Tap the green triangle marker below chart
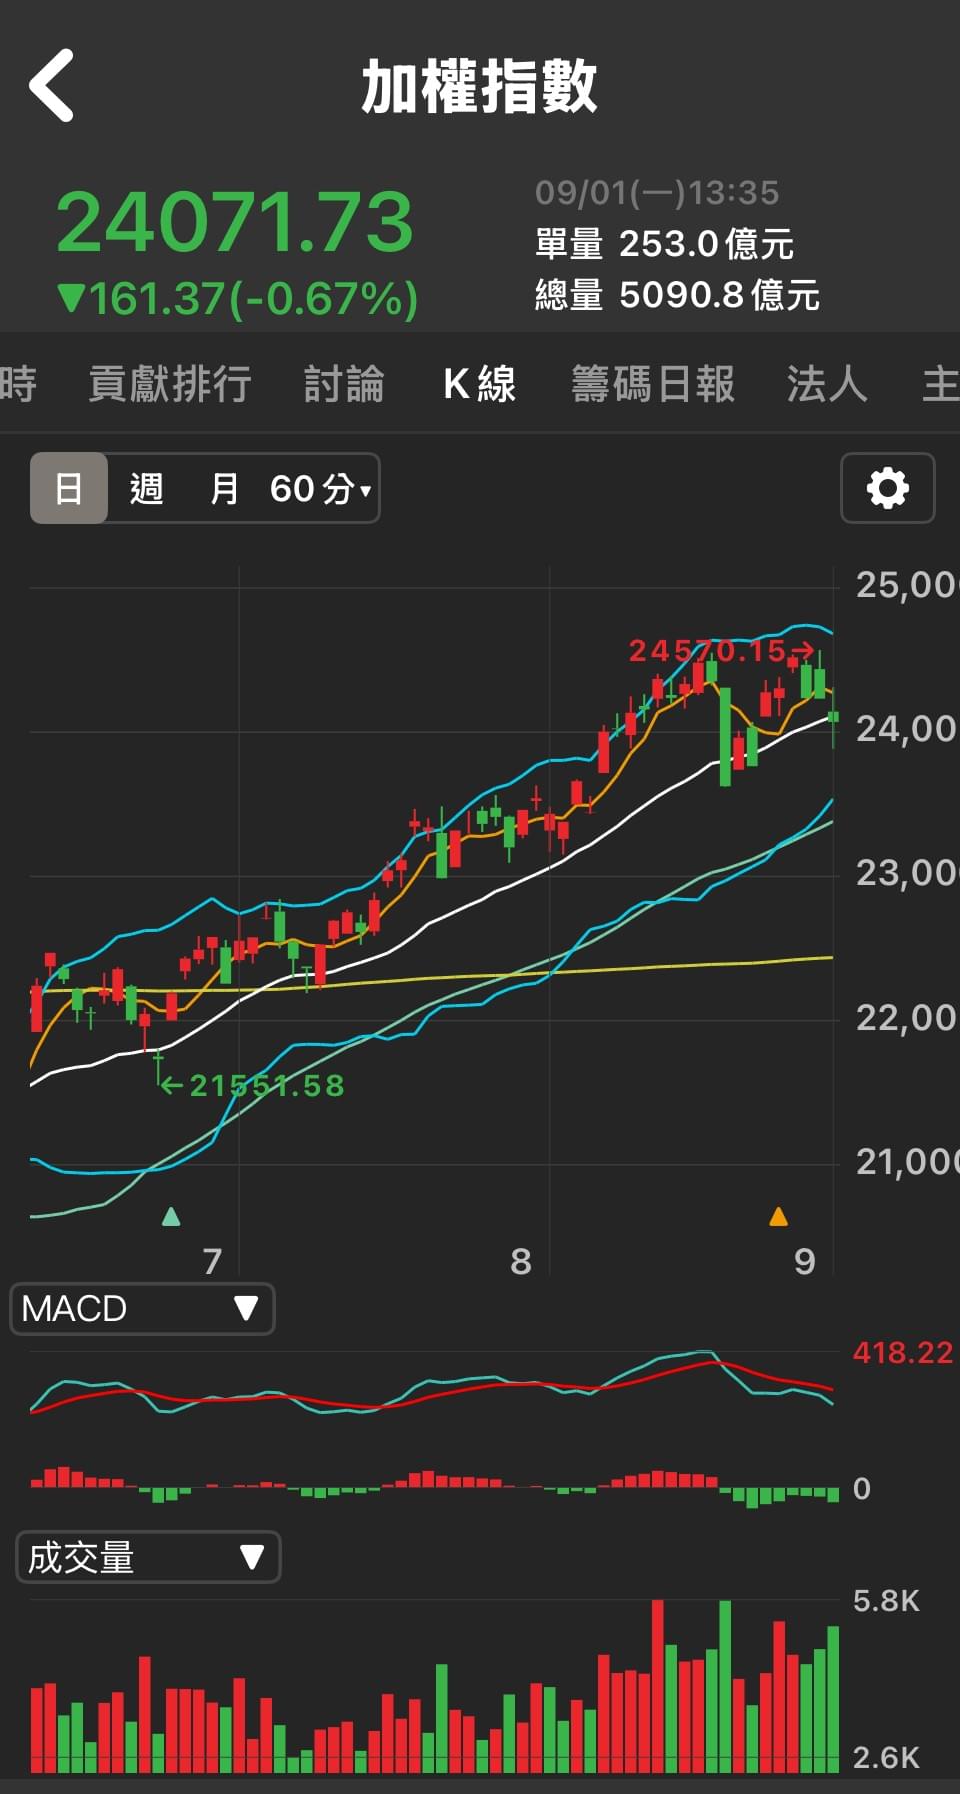The image size is (960, 1794). pos(171,1216)
